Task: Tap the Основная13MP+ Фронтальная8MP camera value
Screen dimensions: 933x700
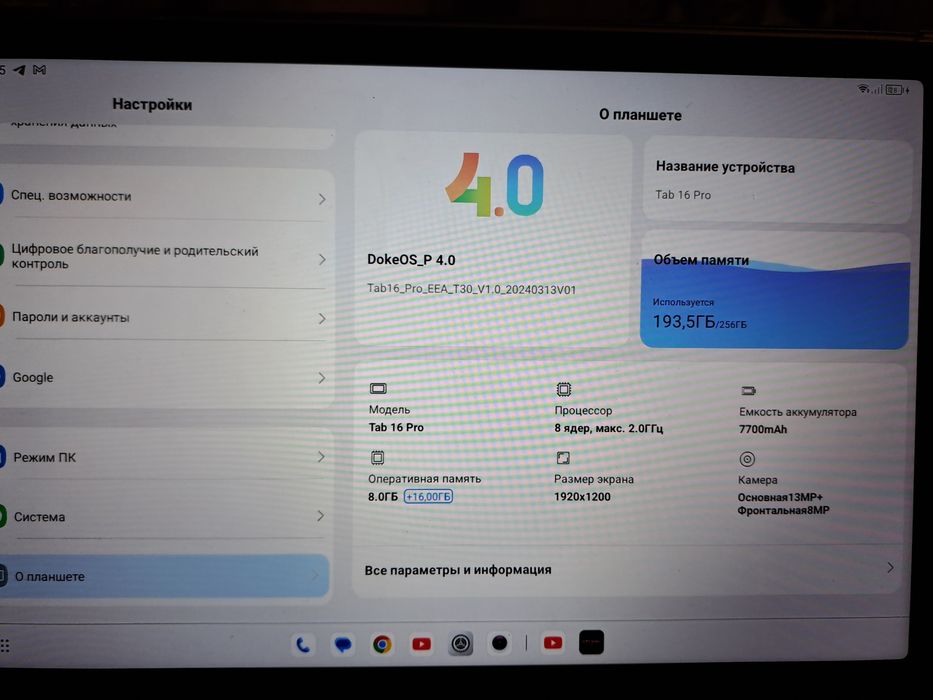Action: (x=783, y=504)
